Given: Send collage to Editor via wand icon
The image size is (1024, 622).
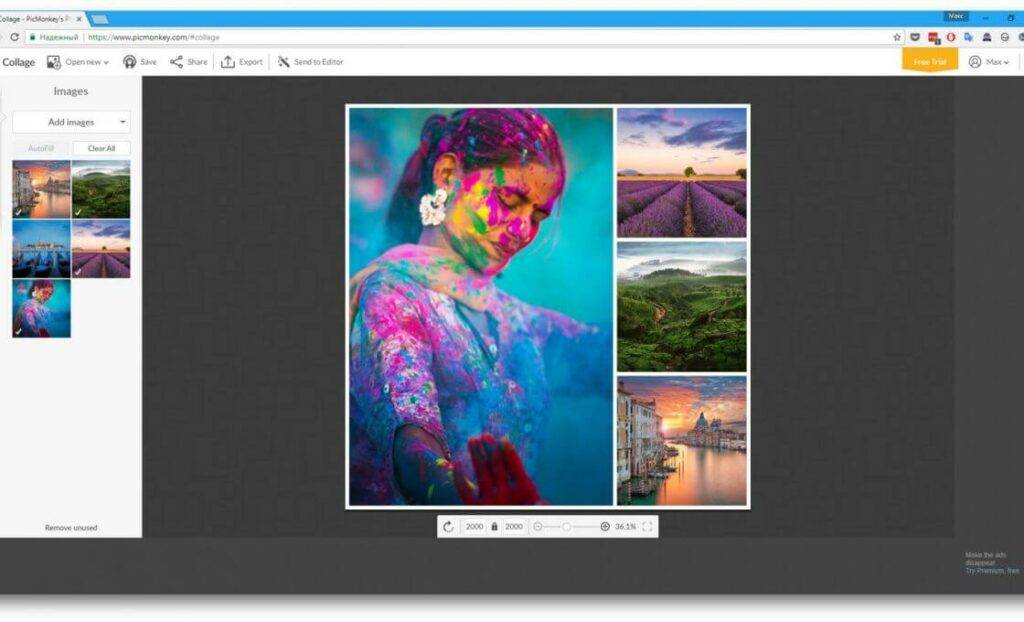Looking at the screenshot, I should pyautogui.click(x=284, y=62).
